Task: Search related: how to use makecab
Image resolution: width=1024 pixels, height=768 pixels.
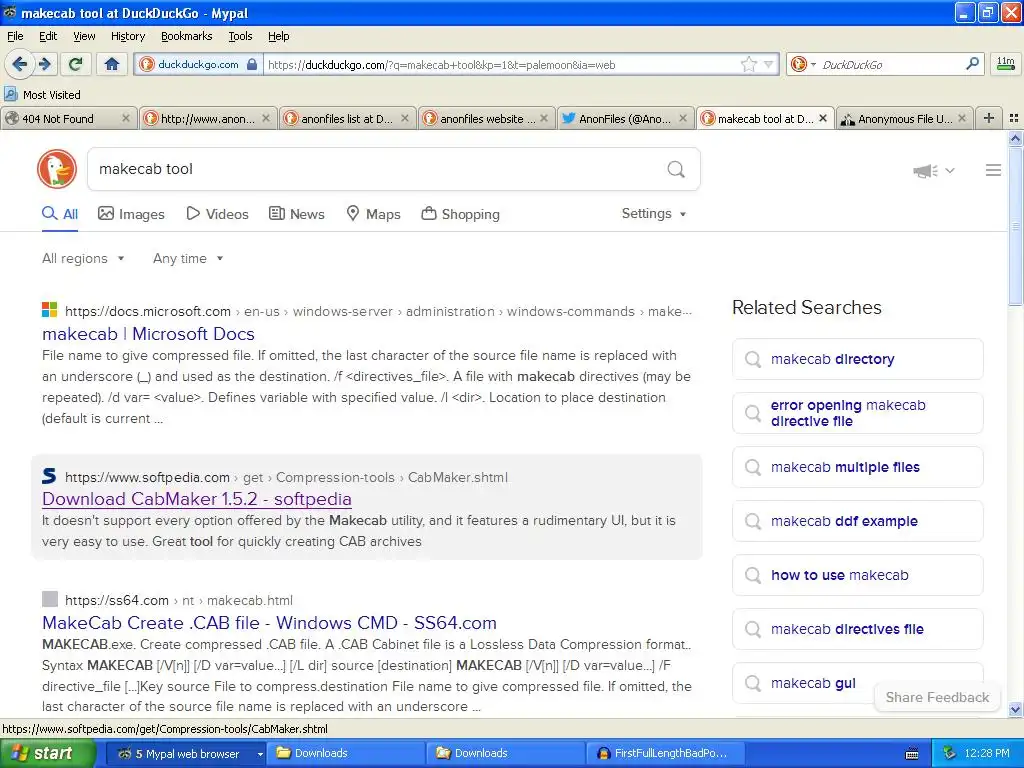Action: click(x=857, y=575)
